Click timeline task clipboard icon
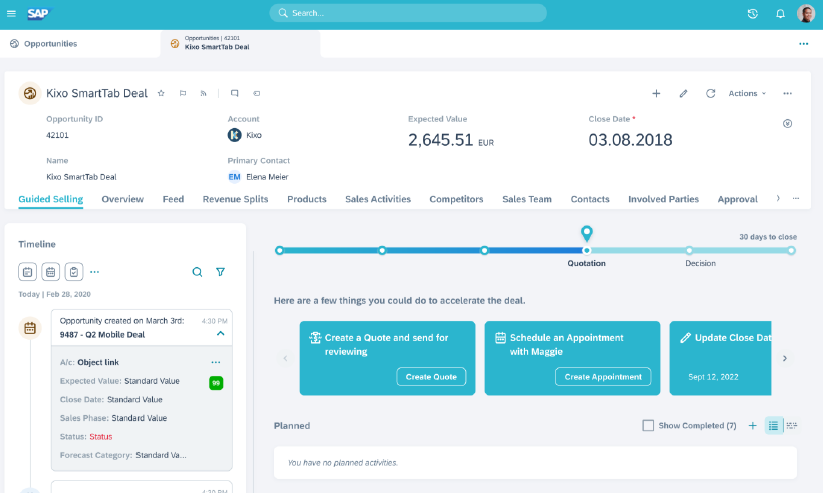The width and height of the screenshot is (823, 493). click(x=74, y=272)
